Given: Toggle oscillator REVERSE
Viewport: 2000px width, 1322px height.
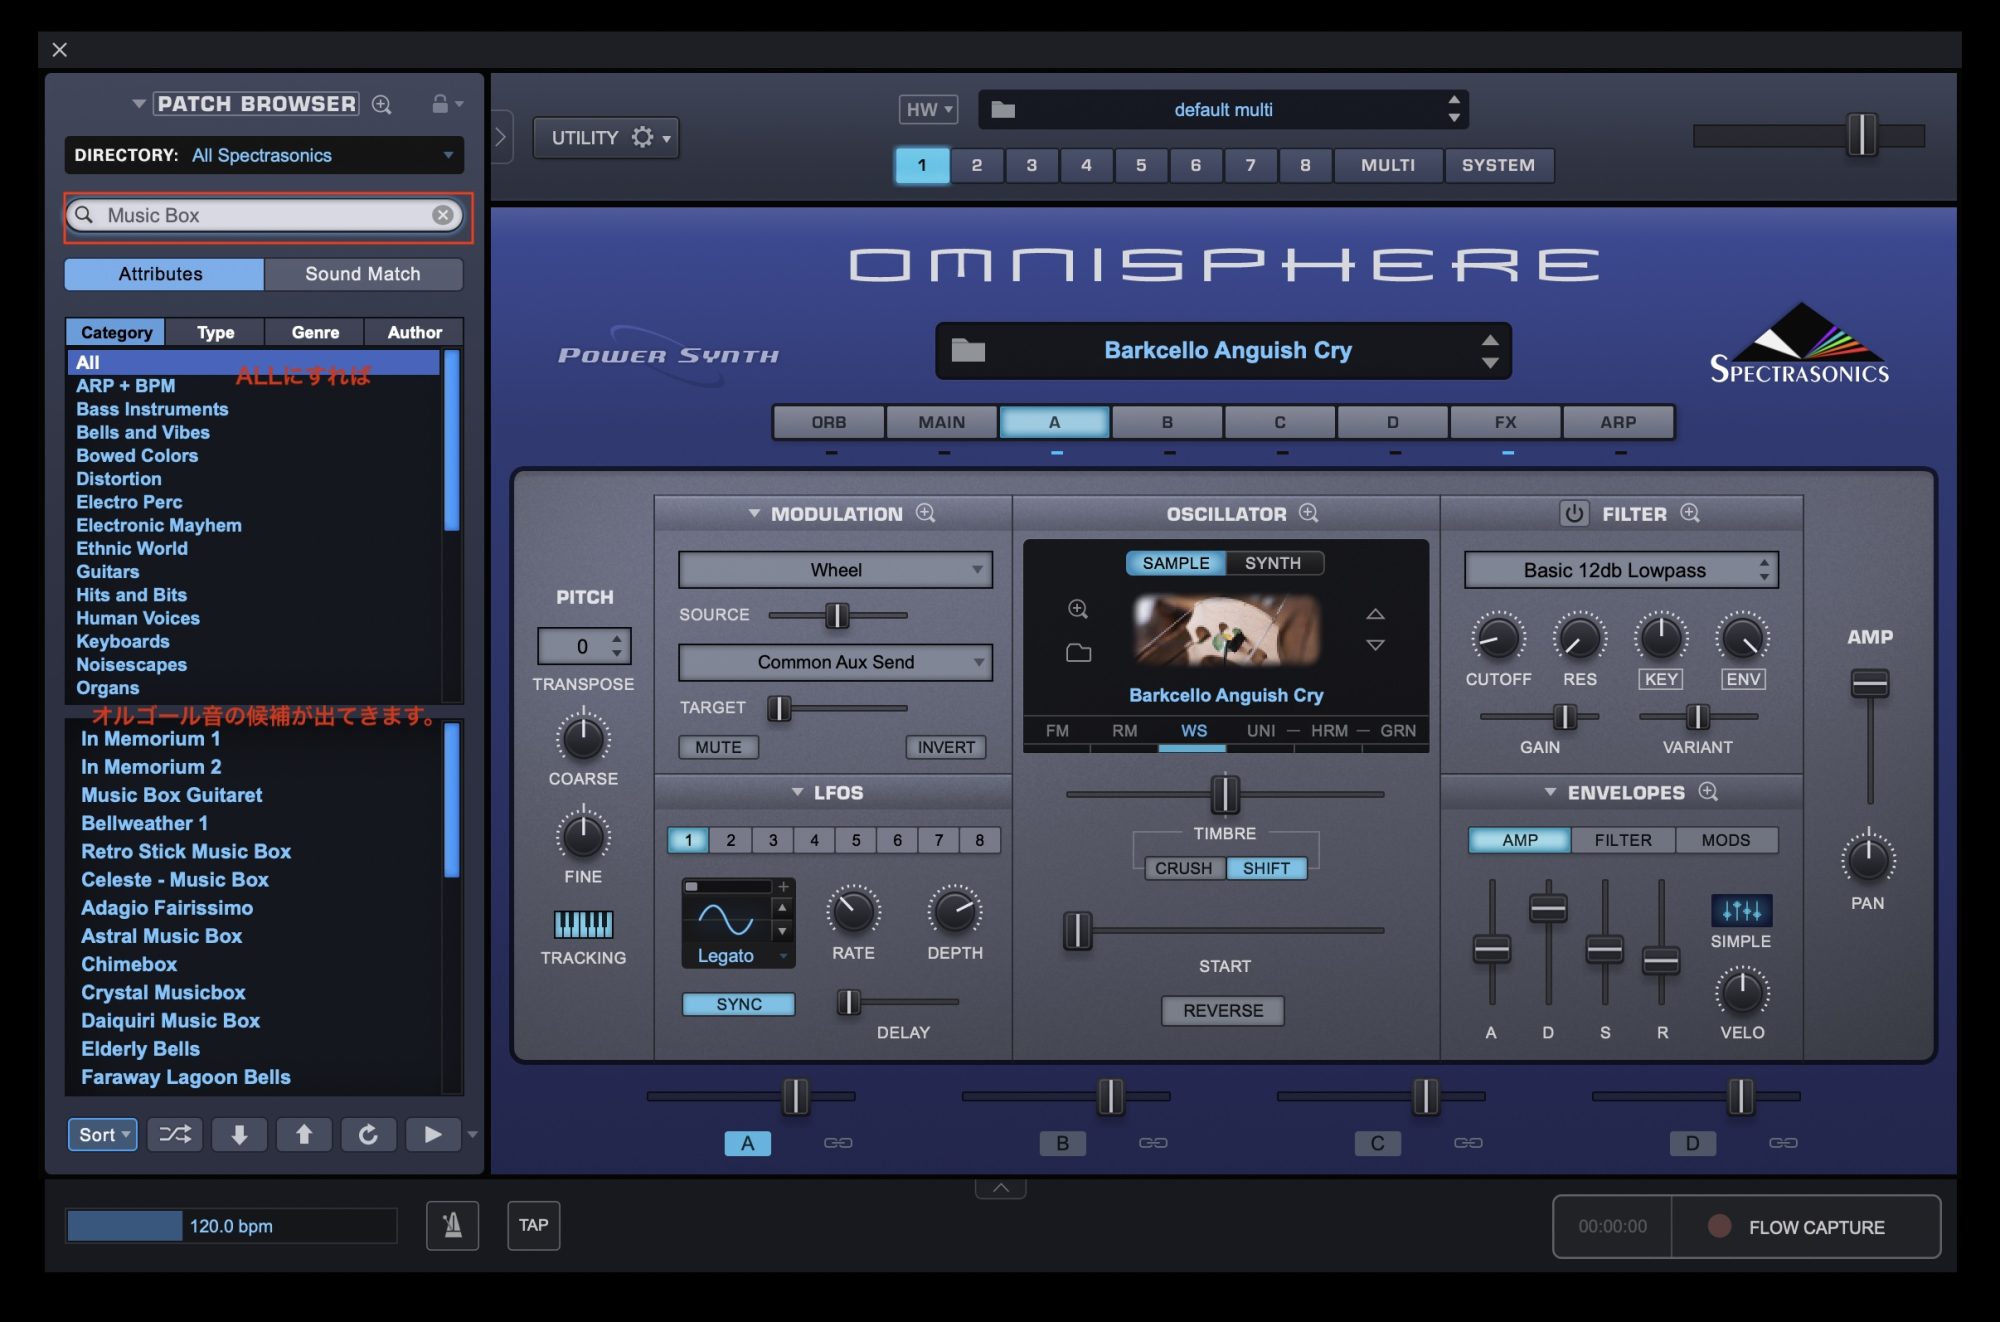Looking at the screenshot, I should click(x=1222, y=1010).
